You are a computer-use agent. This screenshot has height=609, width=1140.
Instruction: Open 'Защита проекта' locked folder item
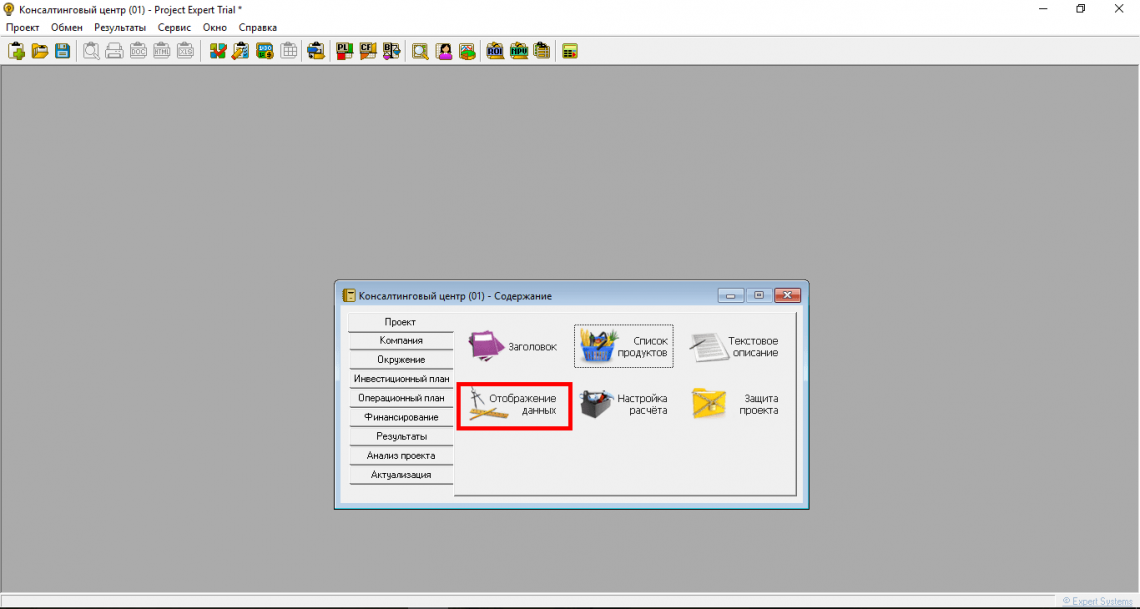click(736, 405)
